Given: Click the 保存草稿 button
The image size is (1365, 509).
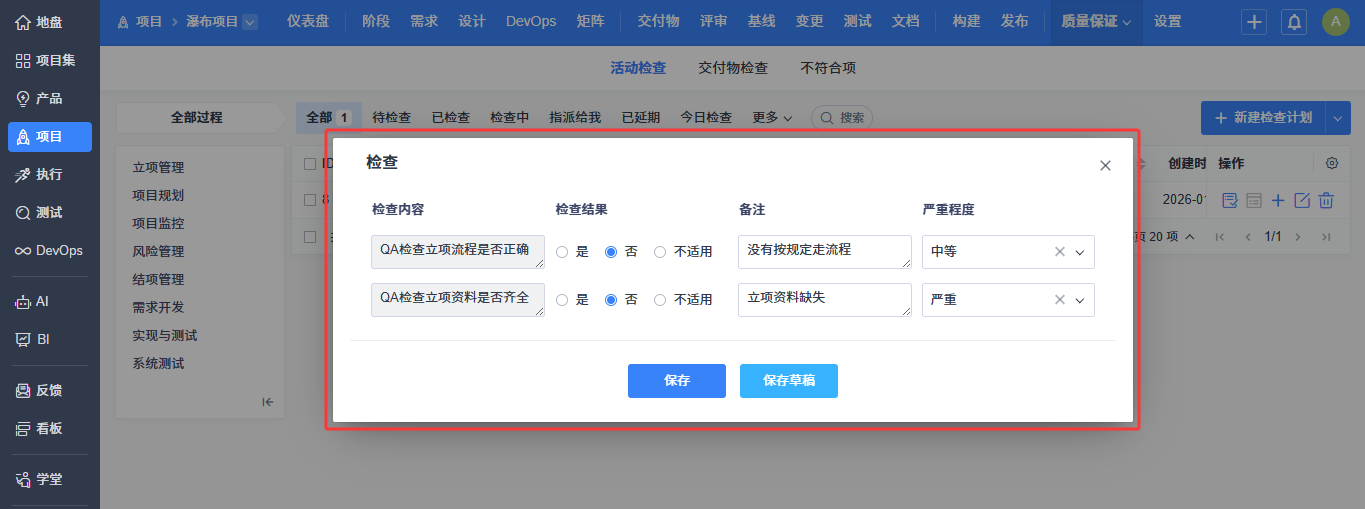Looking at the screenshot, I should 788,381.
